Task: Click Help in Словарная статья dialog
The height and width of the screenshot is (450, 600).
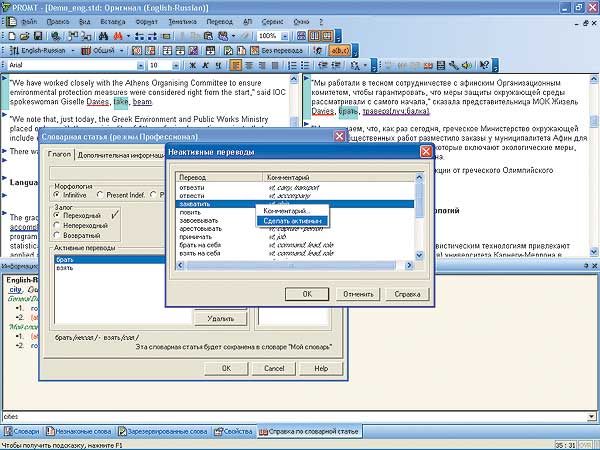Action: pos(321,368)
